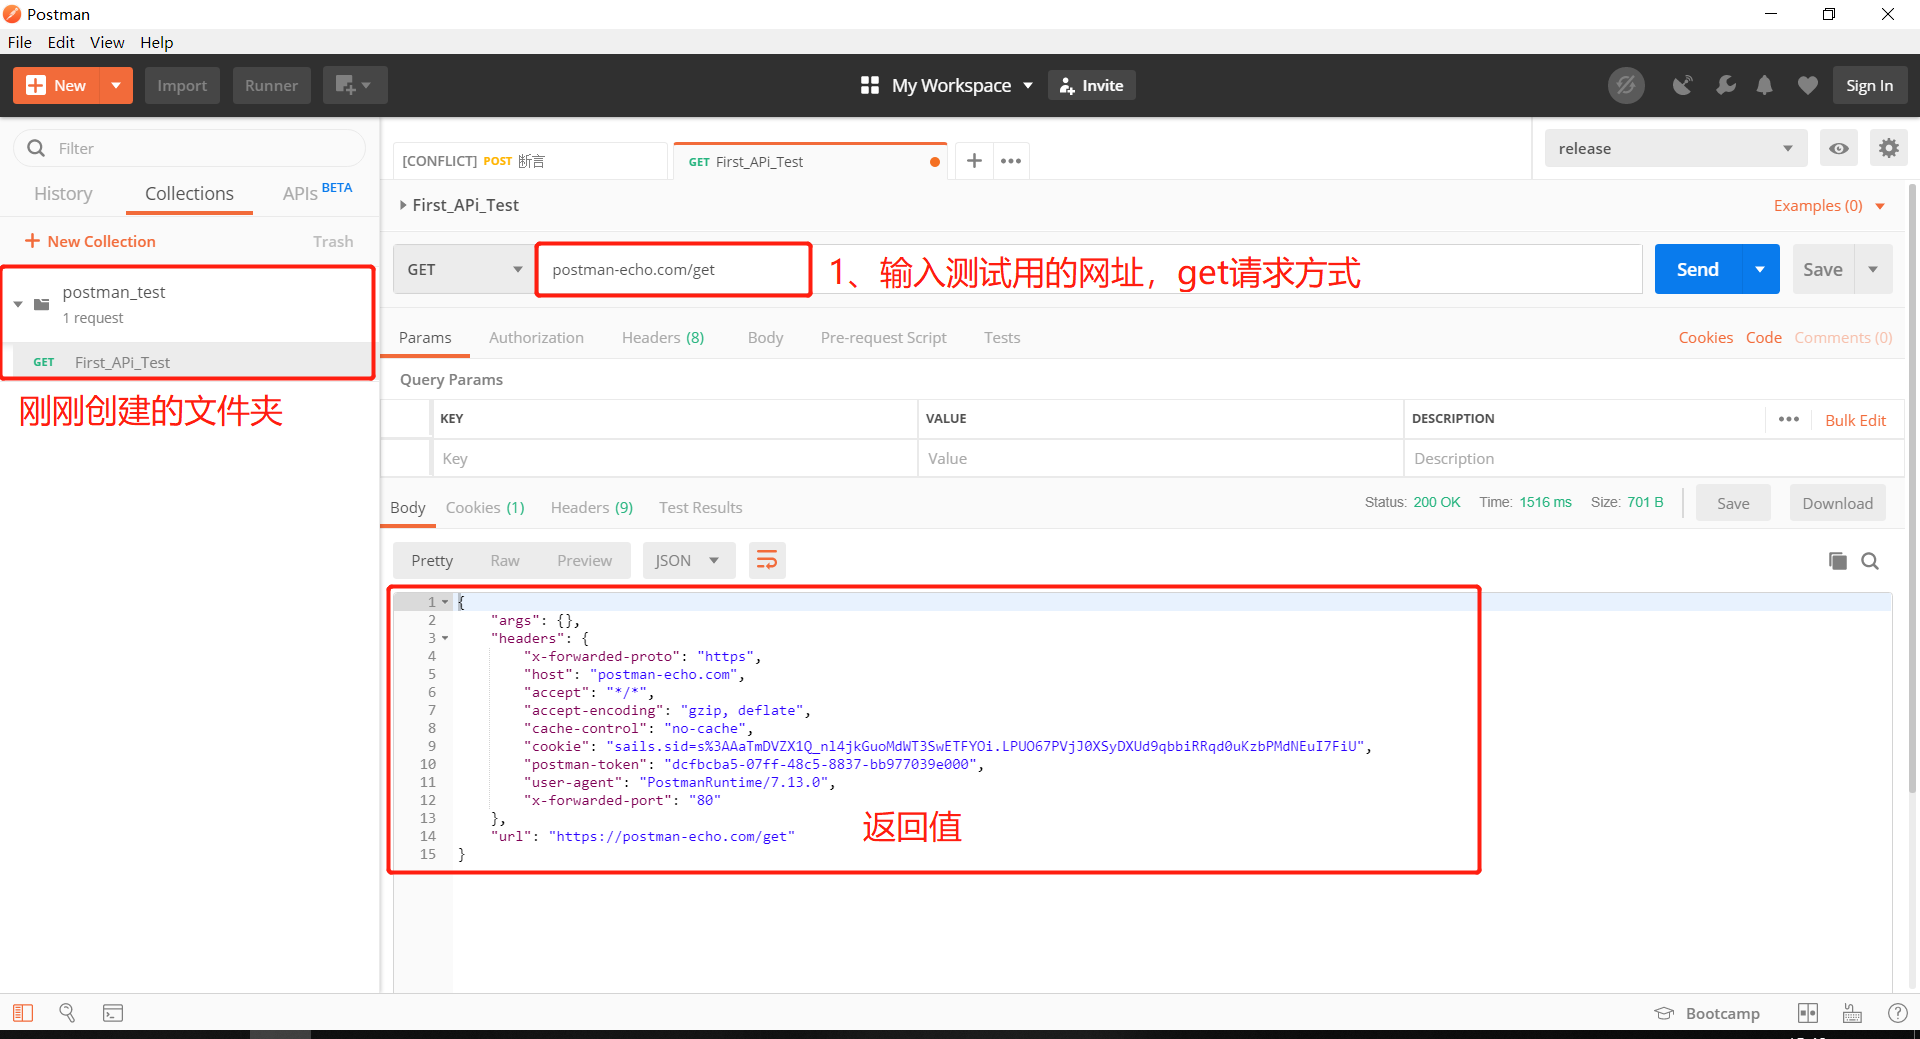1920x1039 pixels.
Task: Save the response
Action: tap(1733, 503)
